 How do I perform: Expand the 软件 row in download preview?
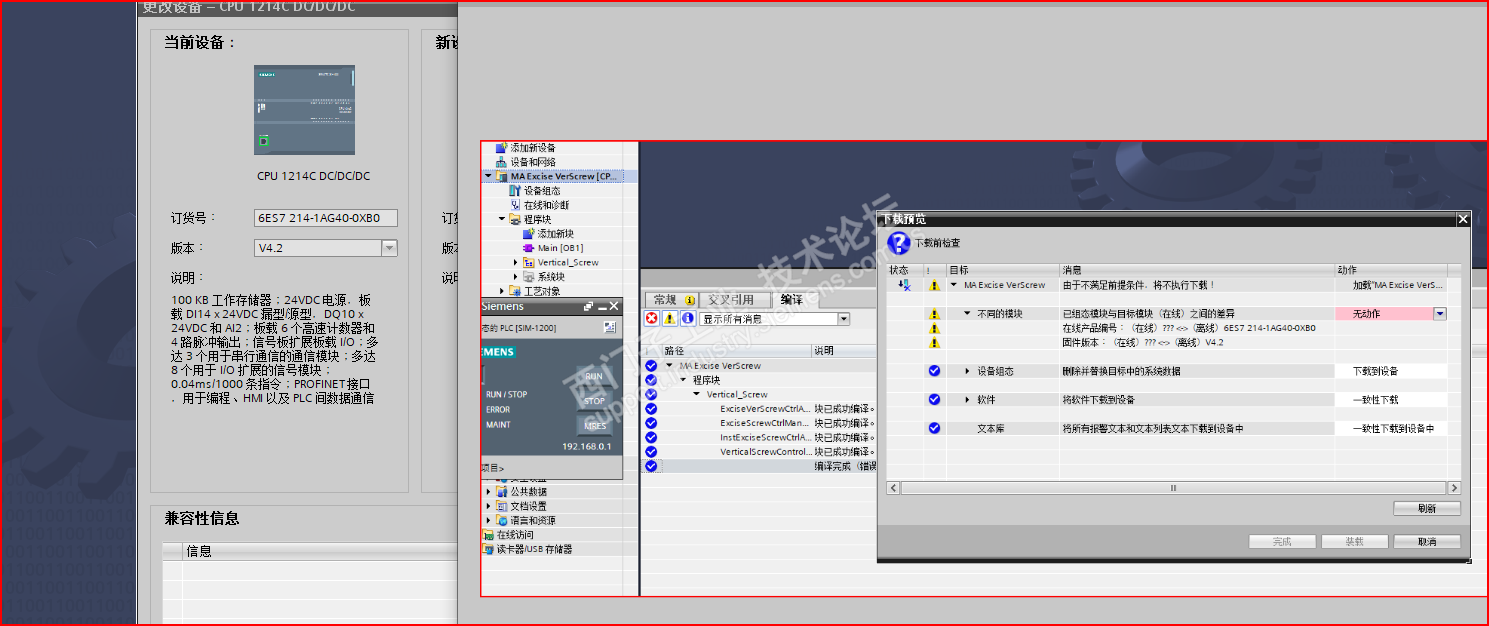tap(967, 400)
